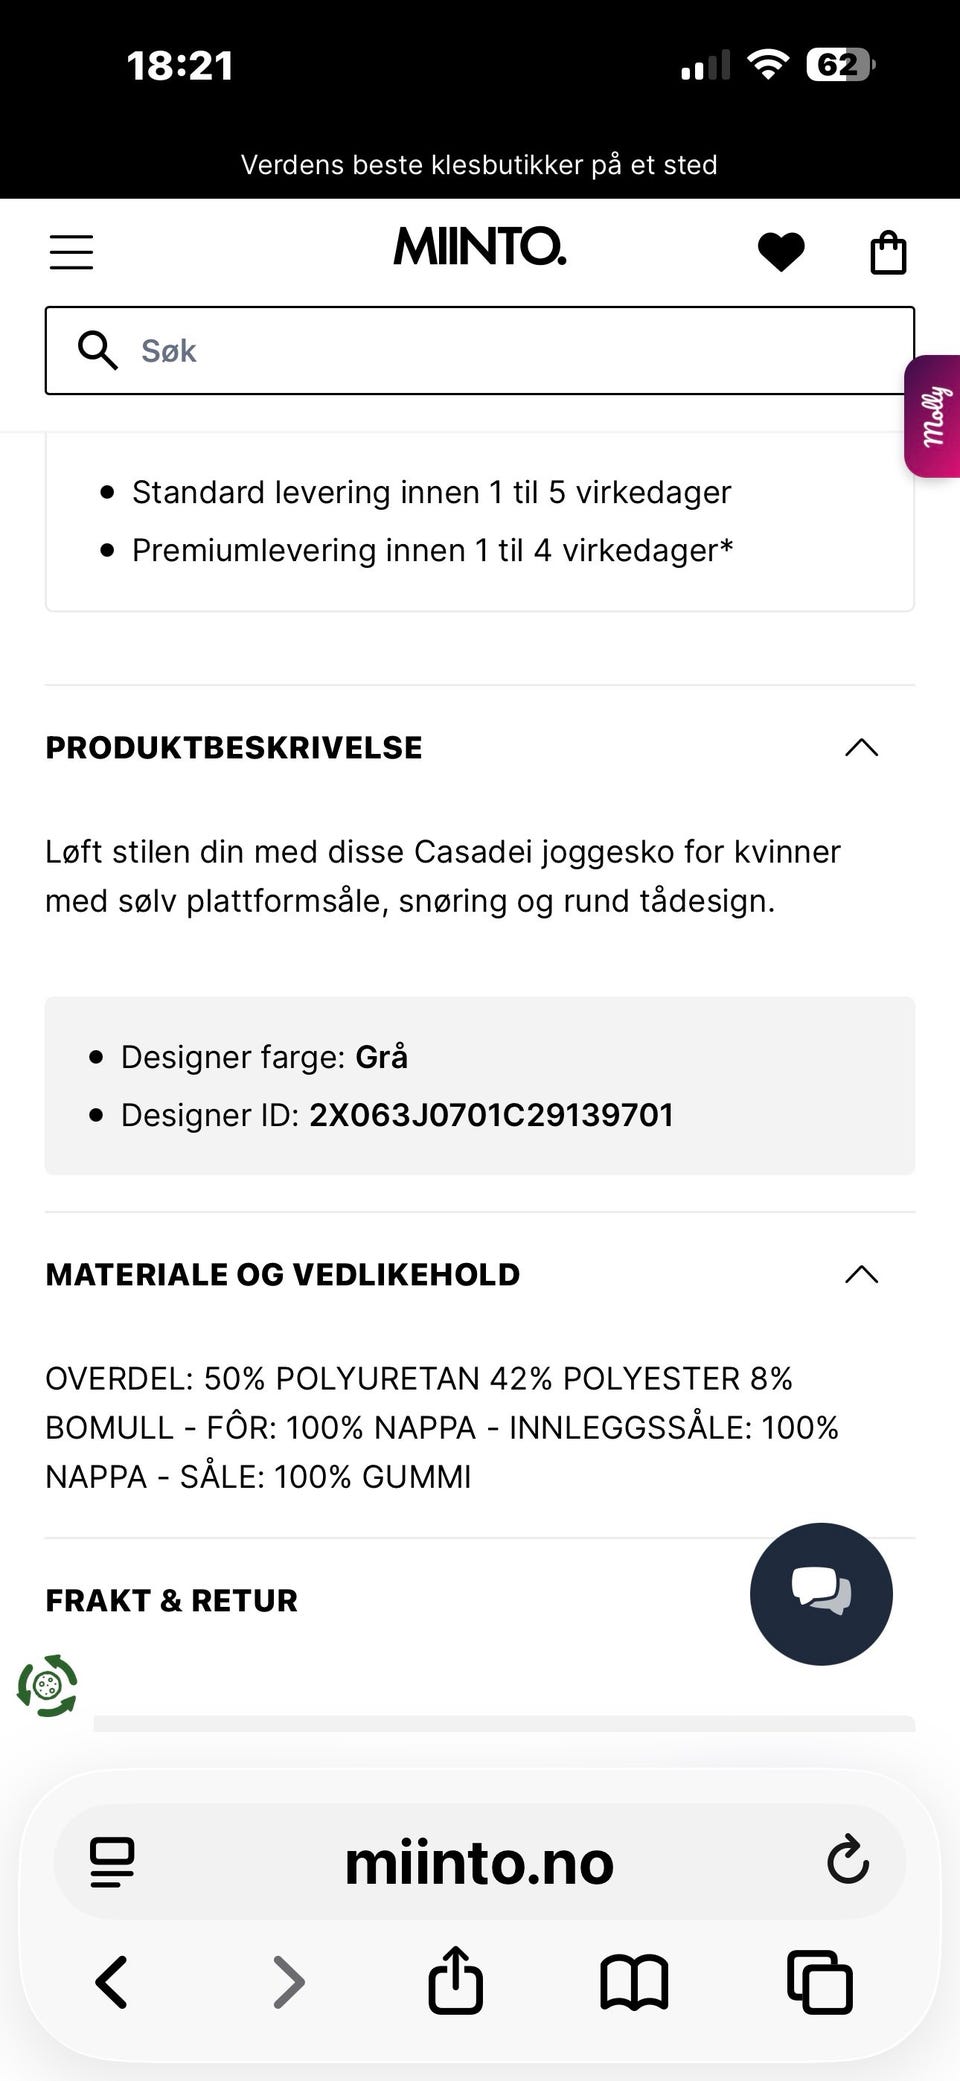Open the Safari share sheet
This screenshot has height=2081, width=960.
(456, 1983)
